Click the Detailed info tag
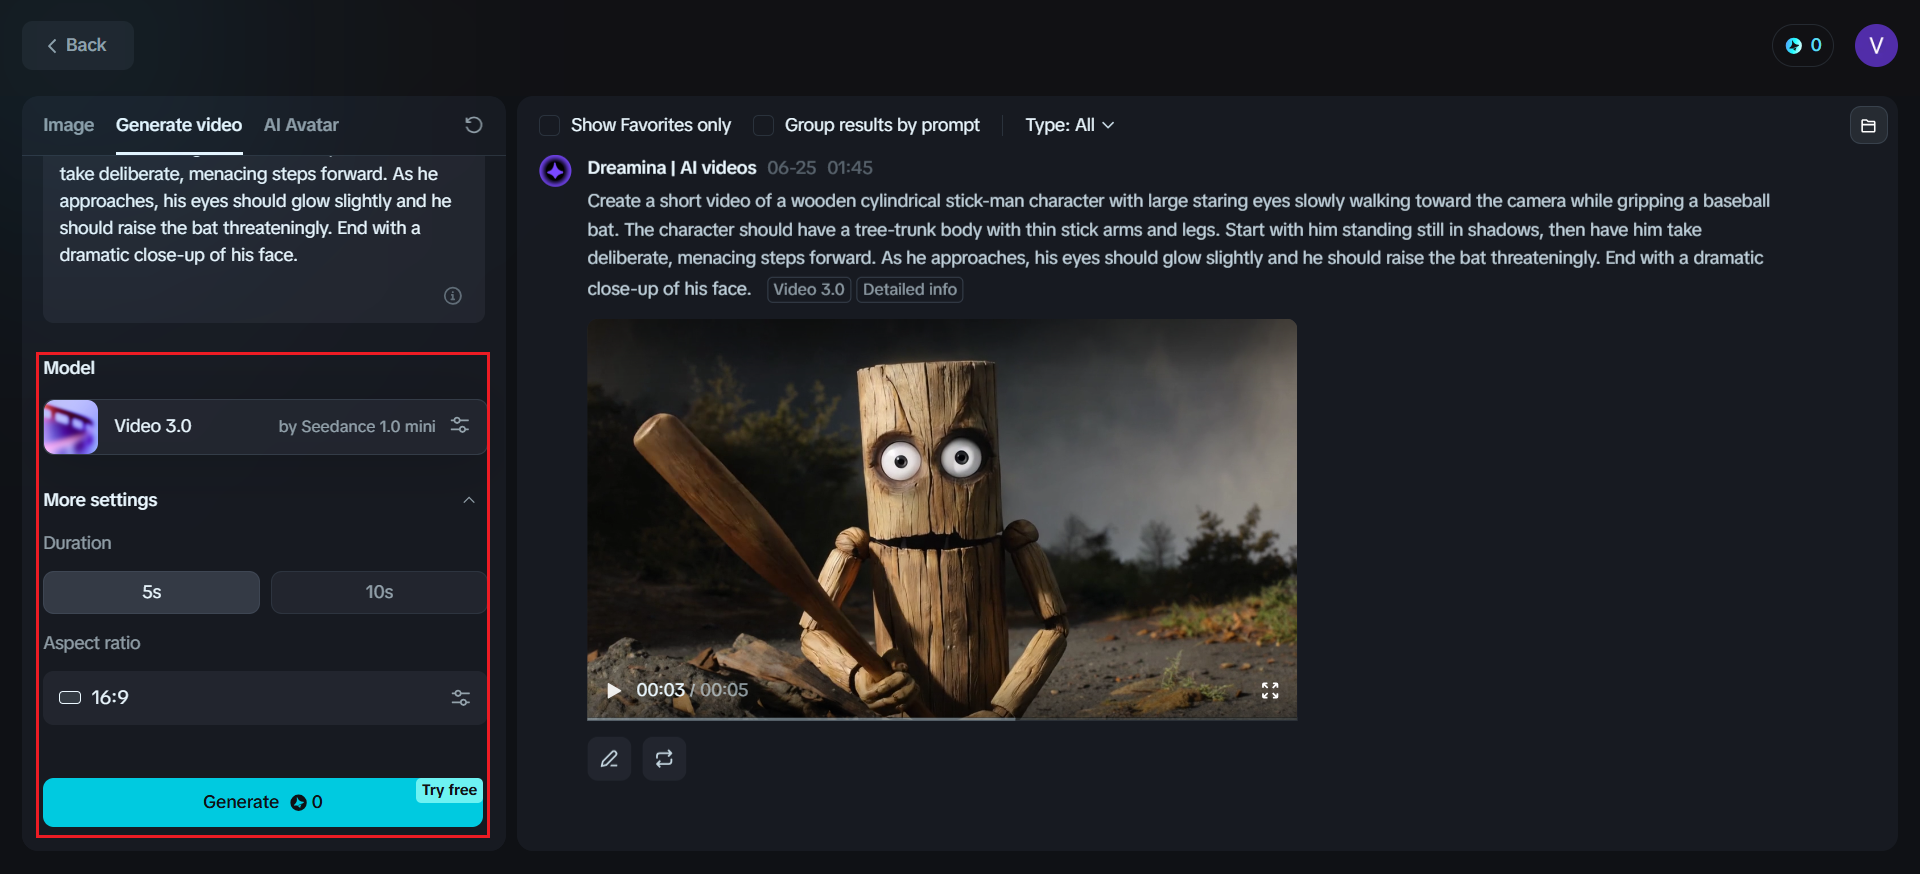1920x874 pixels. (x=910, y=290)
